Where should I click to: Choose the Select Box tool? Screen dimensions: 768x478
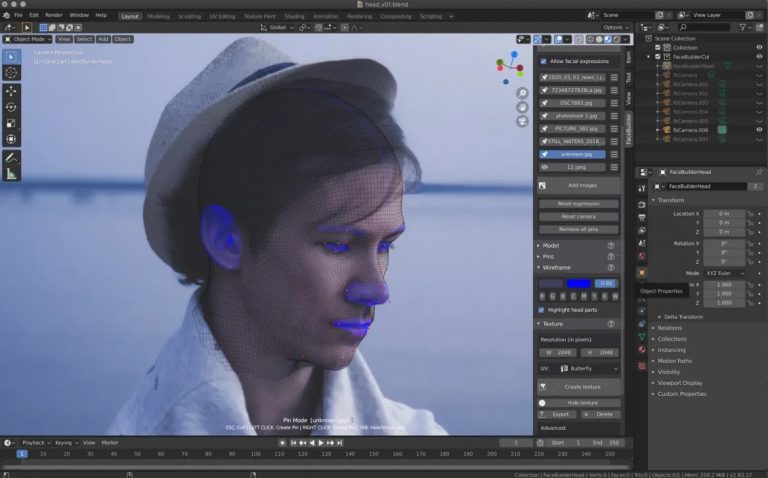point(11,57)
